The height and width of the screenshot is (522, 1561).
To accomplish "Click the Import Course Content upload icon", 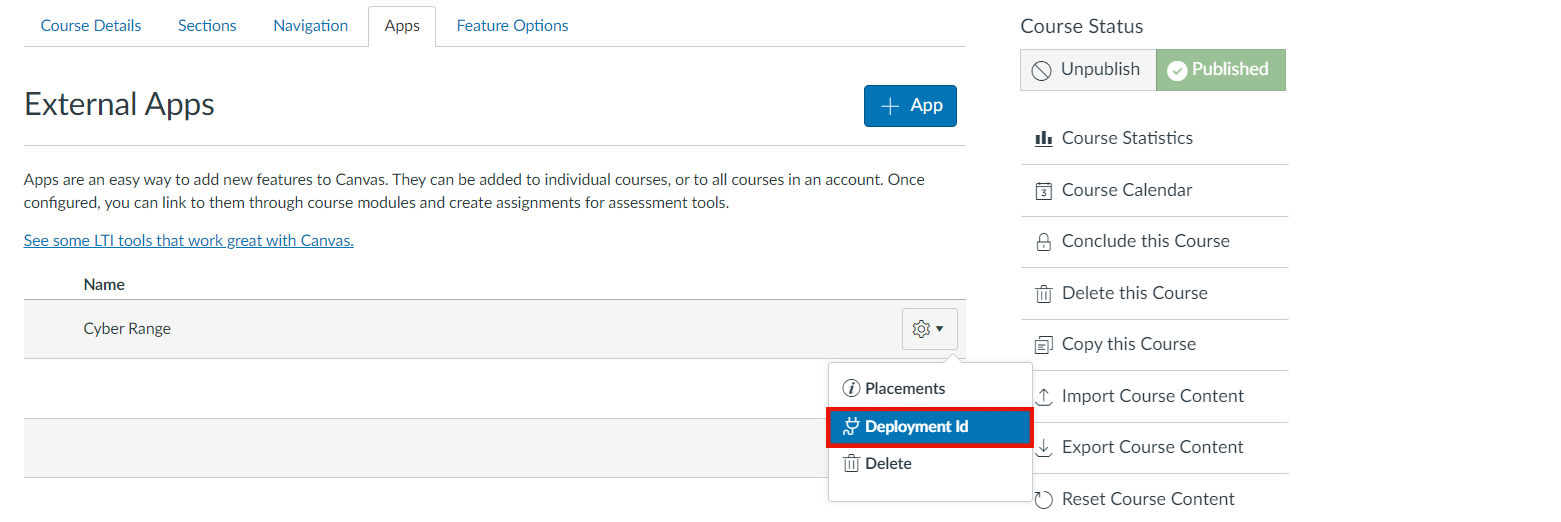I will 1043,397.
